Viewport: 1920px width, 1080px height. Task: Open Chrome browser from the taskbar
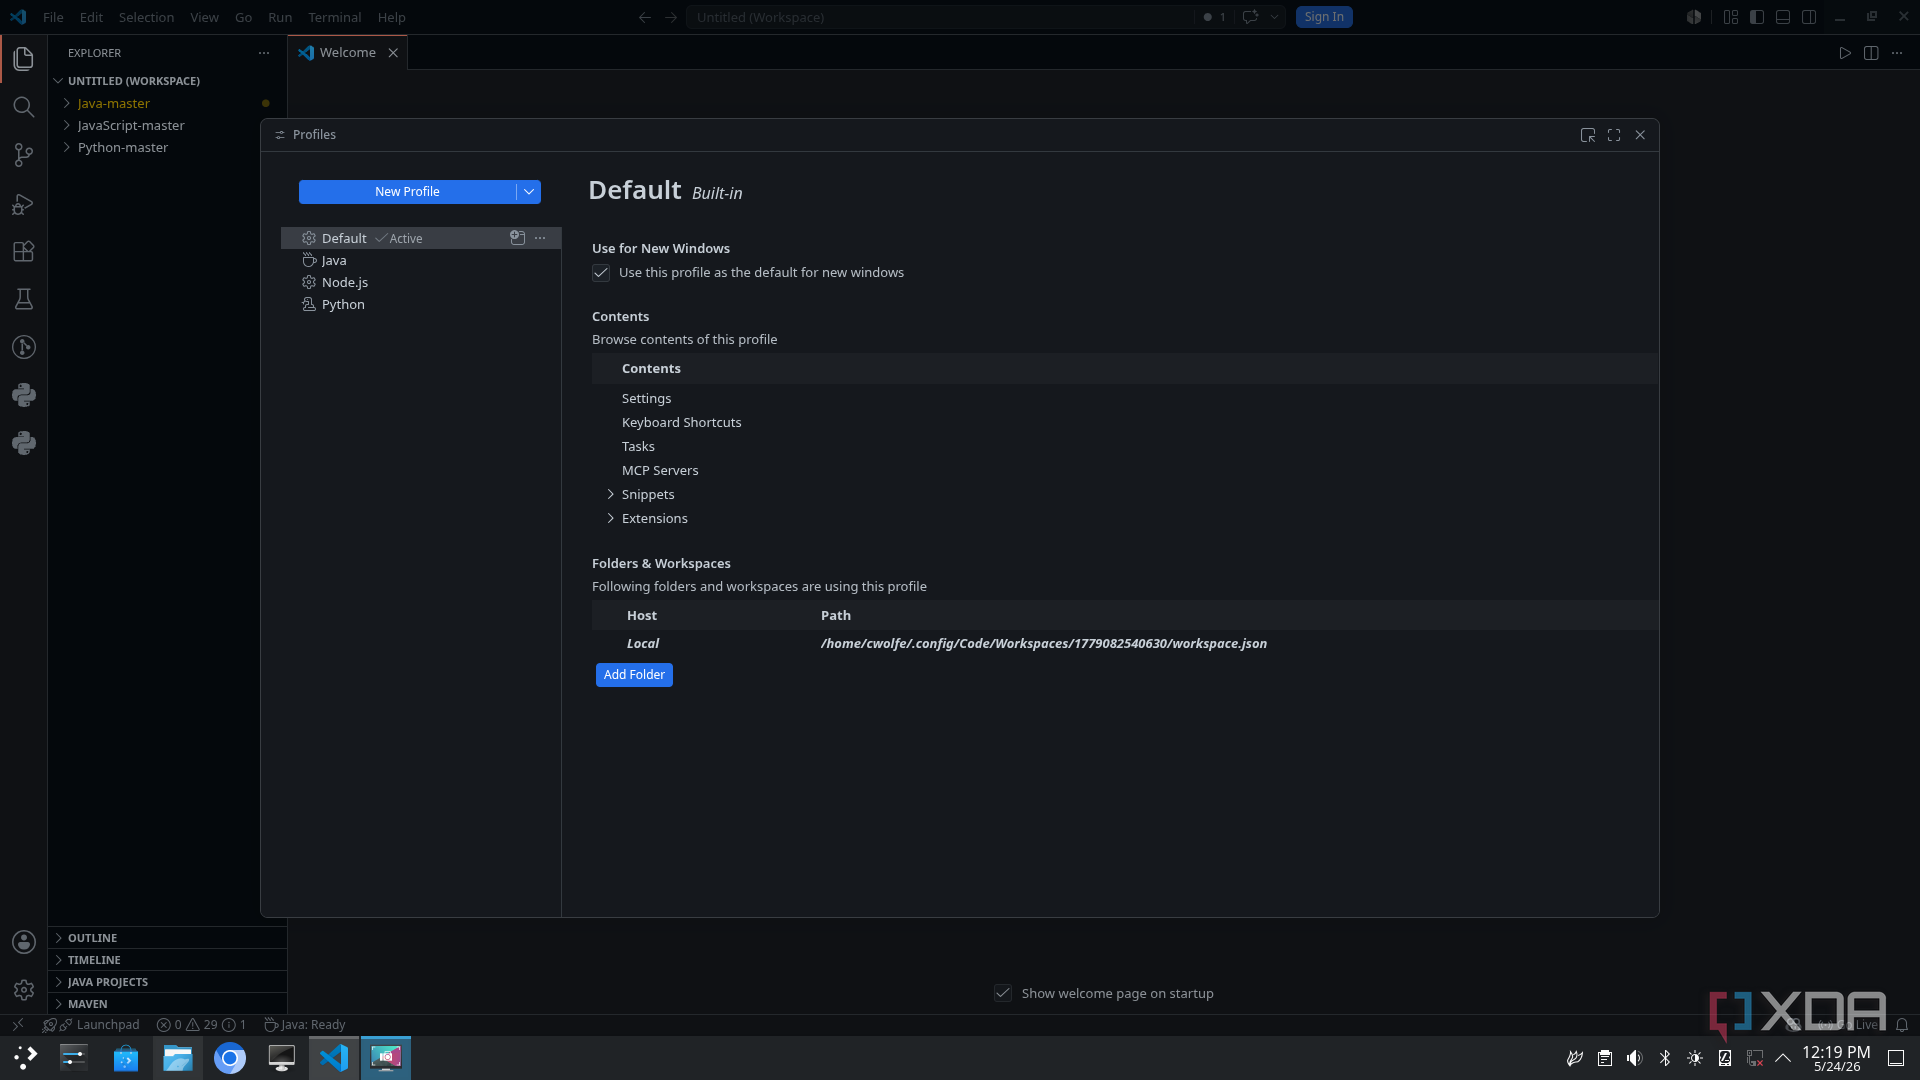point(230,1058)
